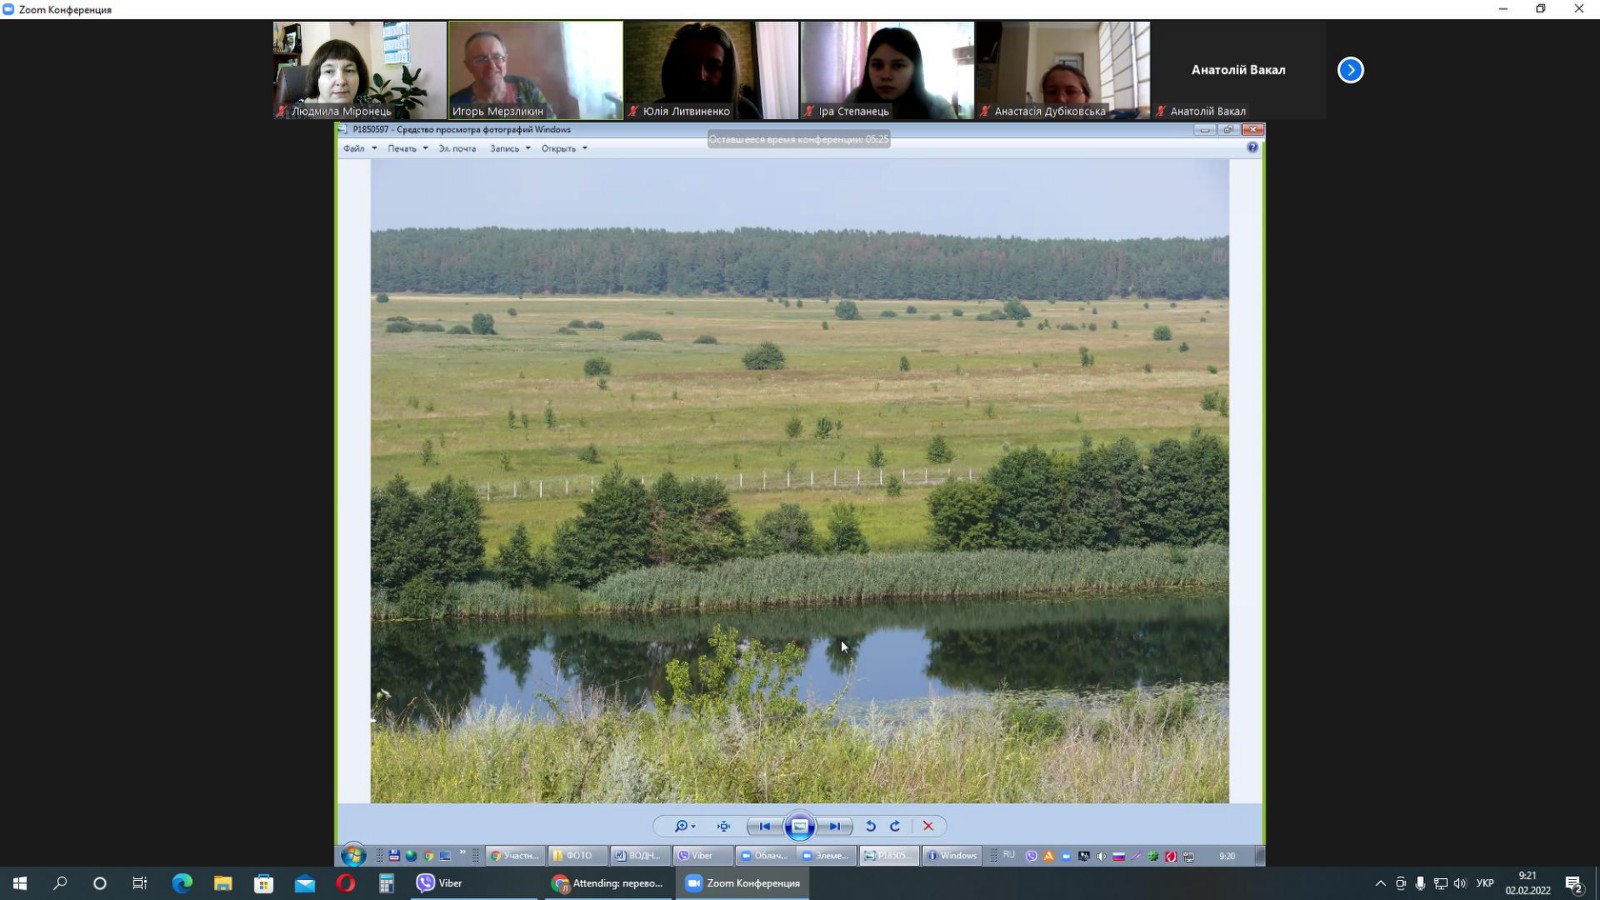The height and width of the screenshot is (900, 1600).
Task: Click the fit-to-window actual size icon
Action: click(723, 826)
